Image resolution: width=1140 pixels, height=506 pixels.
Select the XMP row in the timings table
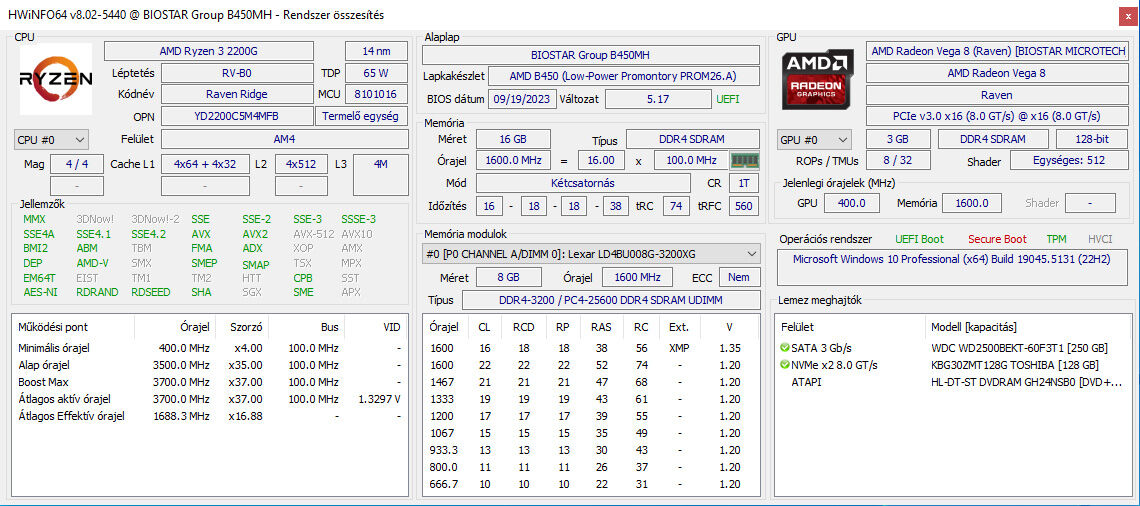[590, 348]
